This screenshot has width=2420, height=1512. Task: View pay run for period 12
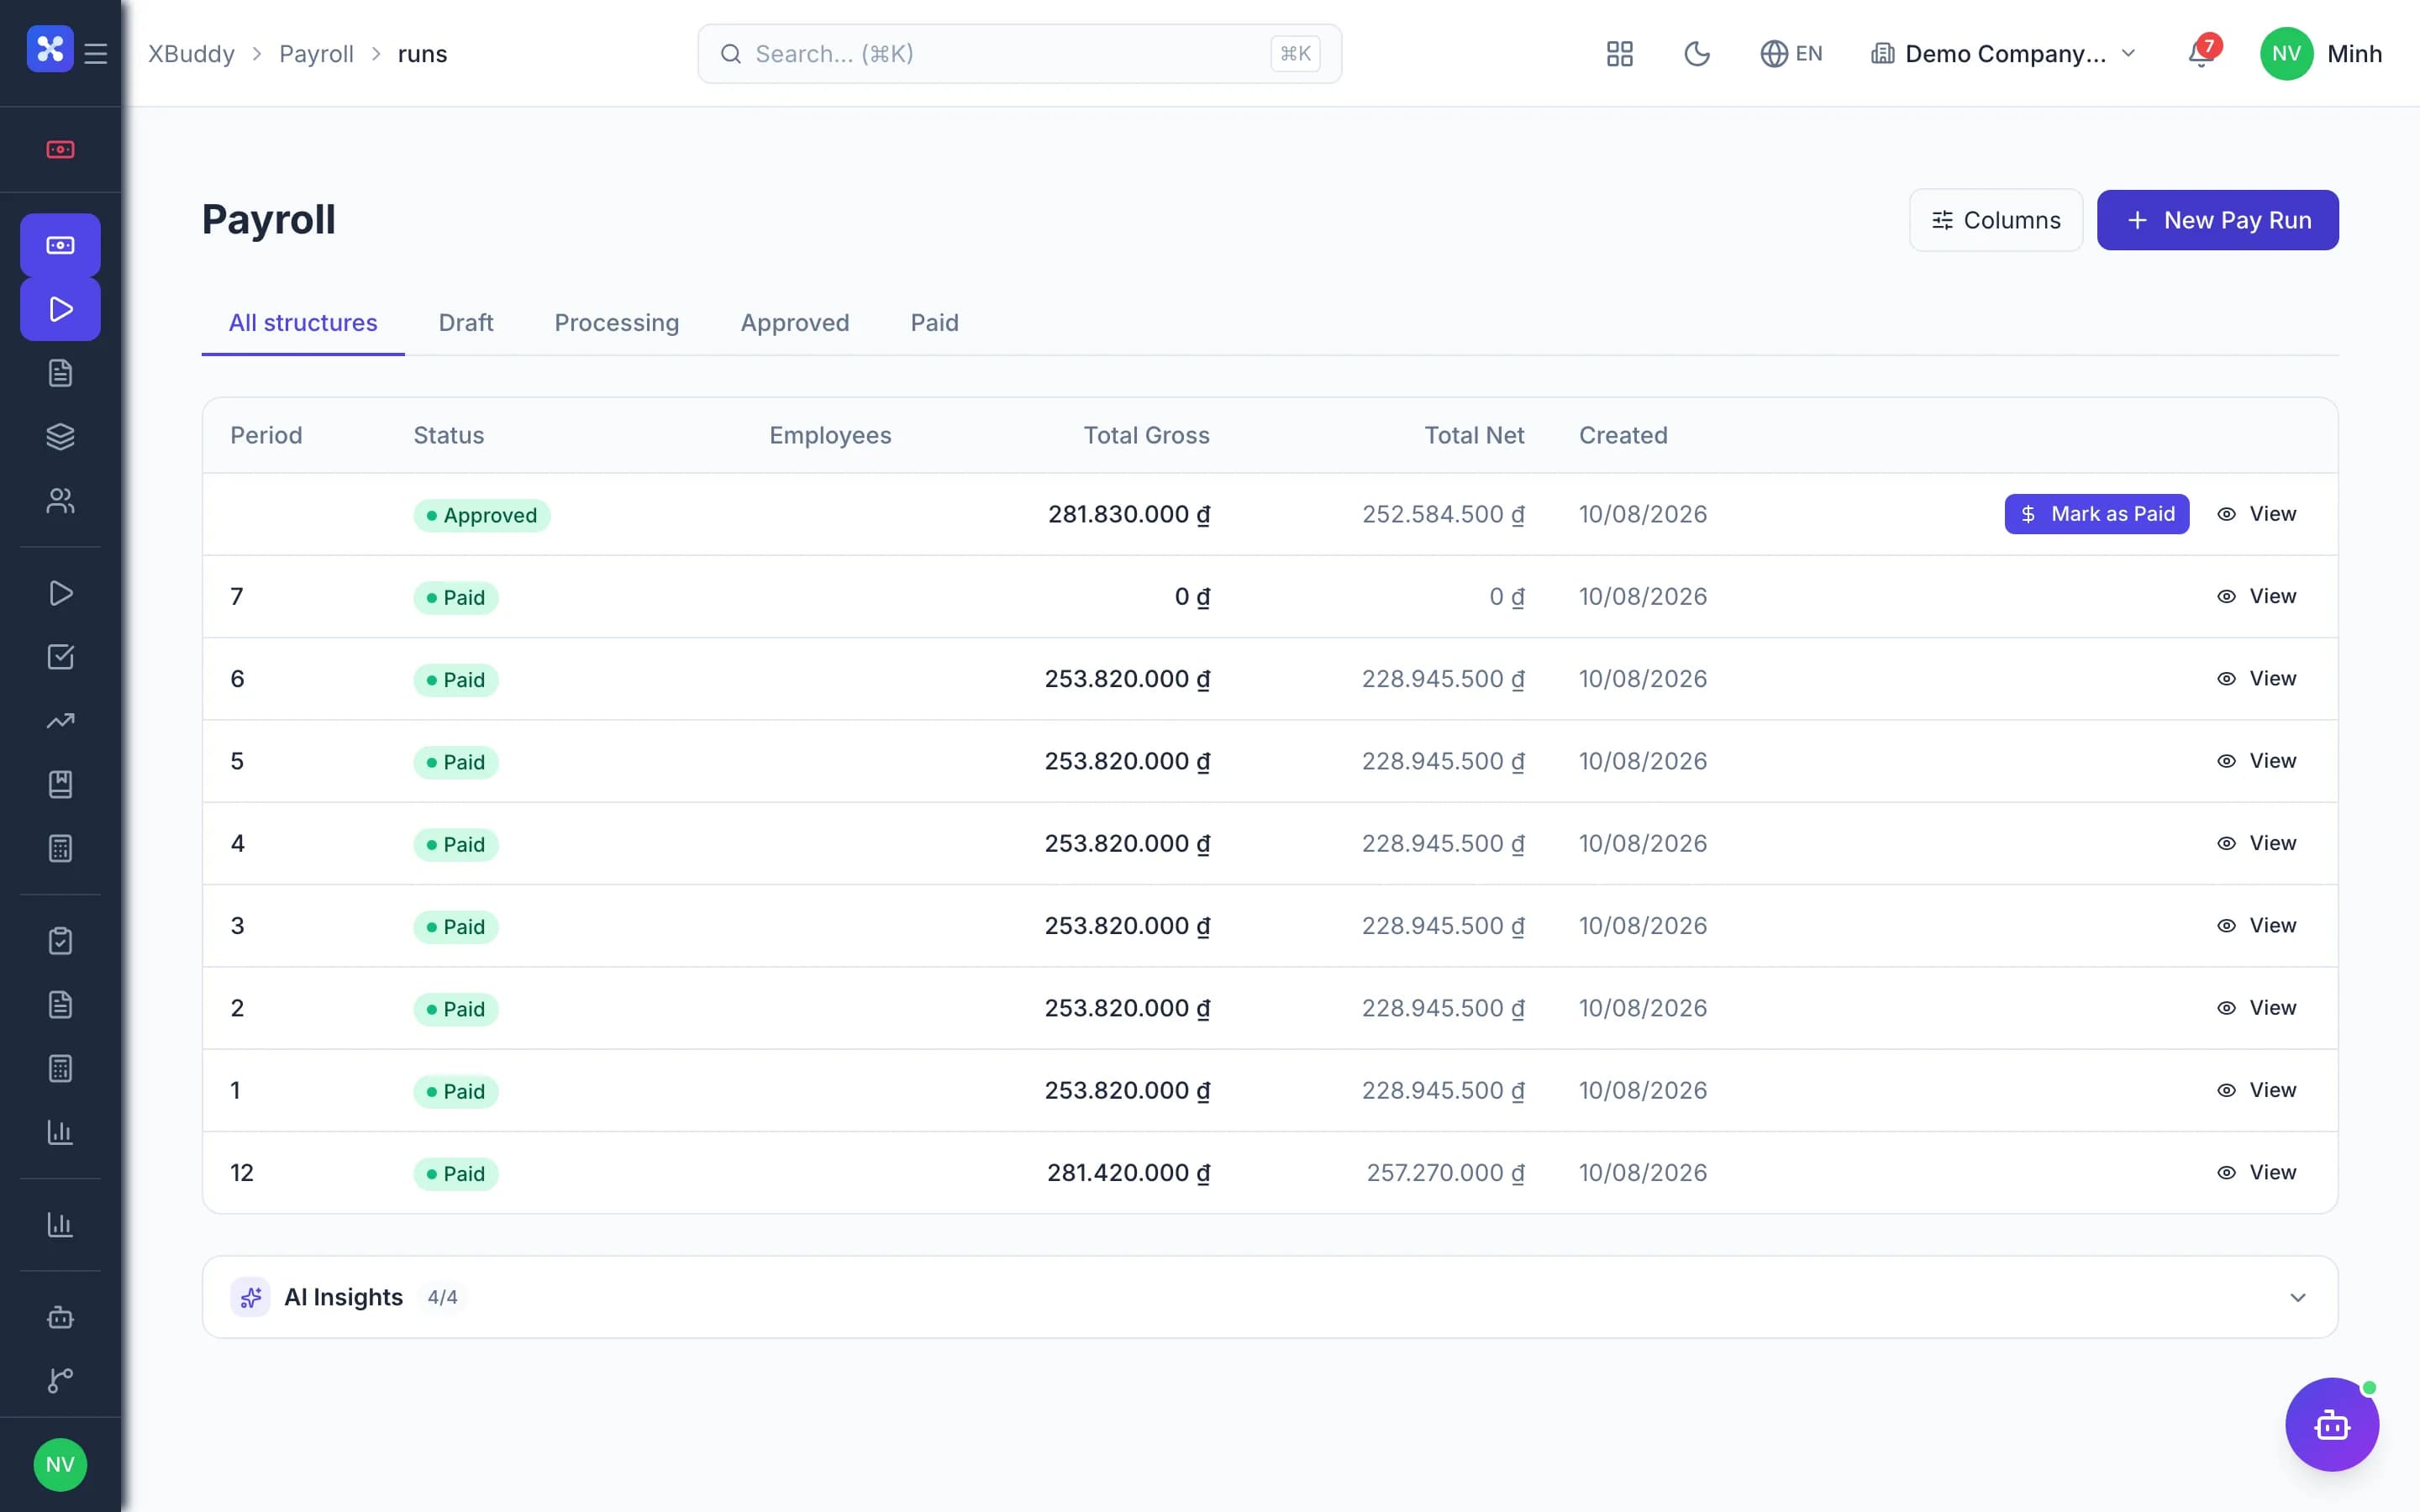[x=2257, y=1172]
